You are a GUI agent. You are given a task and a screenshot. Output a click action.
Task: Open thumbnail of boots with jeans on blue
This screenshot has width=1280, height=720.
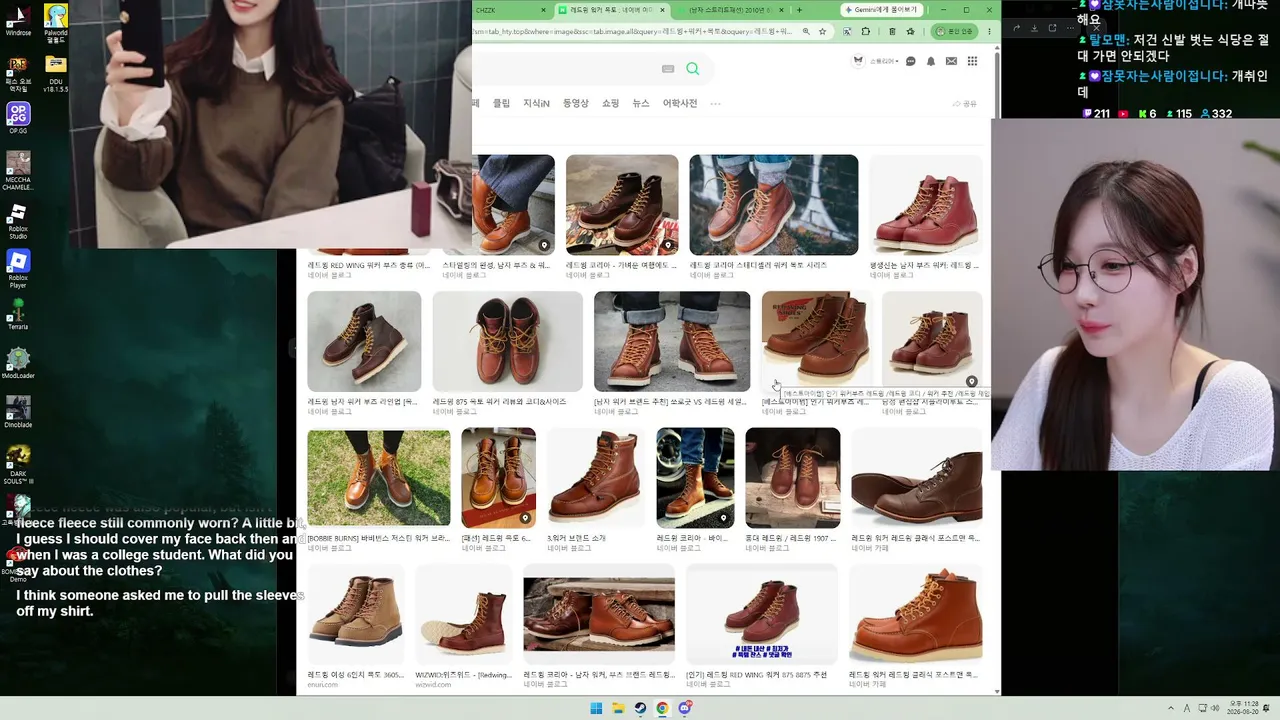(x=774, y=205)
